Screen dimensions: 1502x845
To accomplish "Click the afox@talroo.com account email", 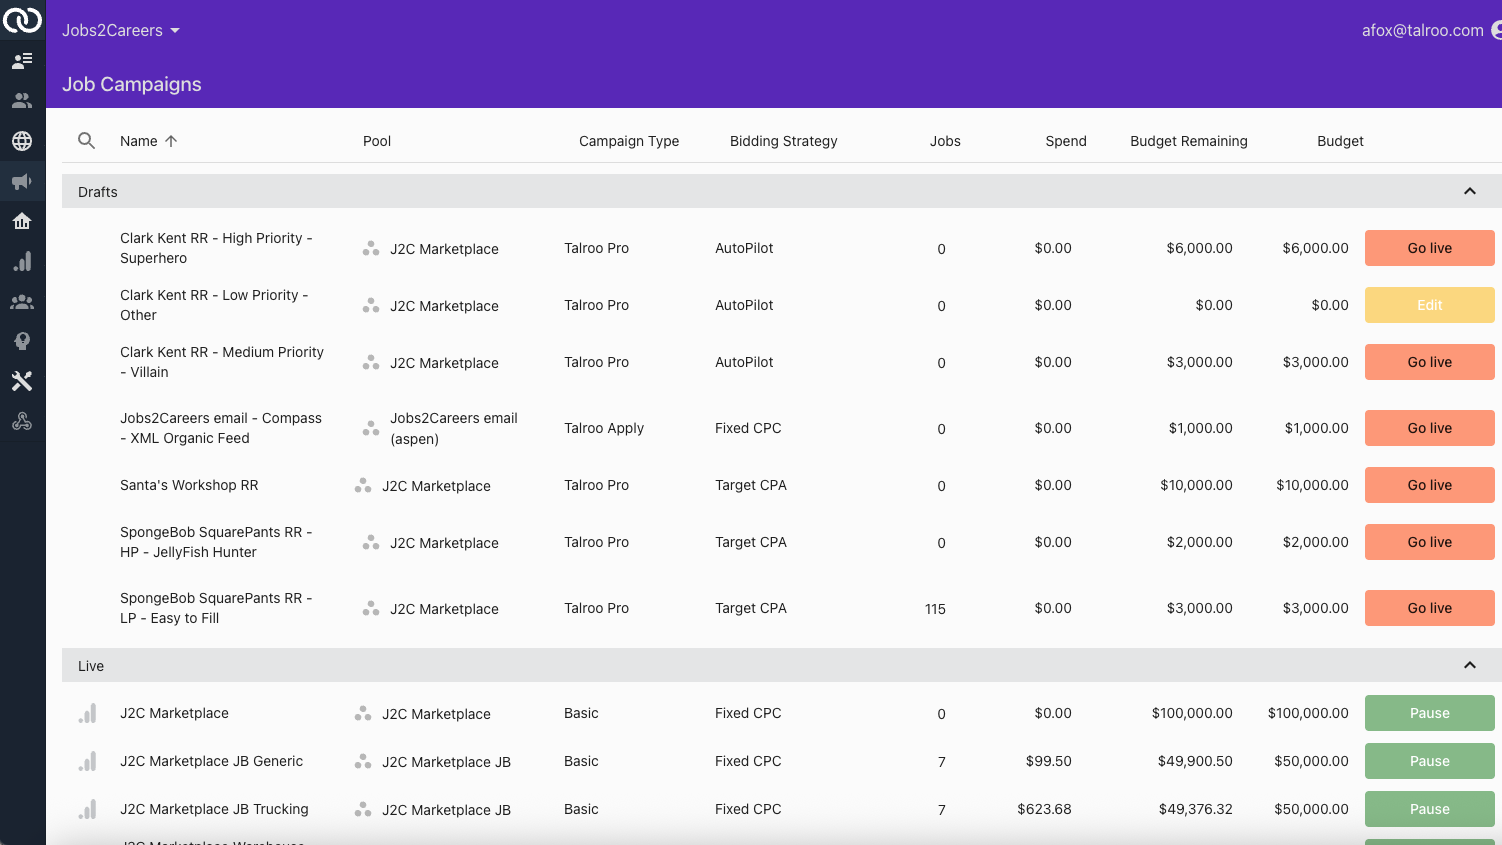I will click(x=1422, y=30).
